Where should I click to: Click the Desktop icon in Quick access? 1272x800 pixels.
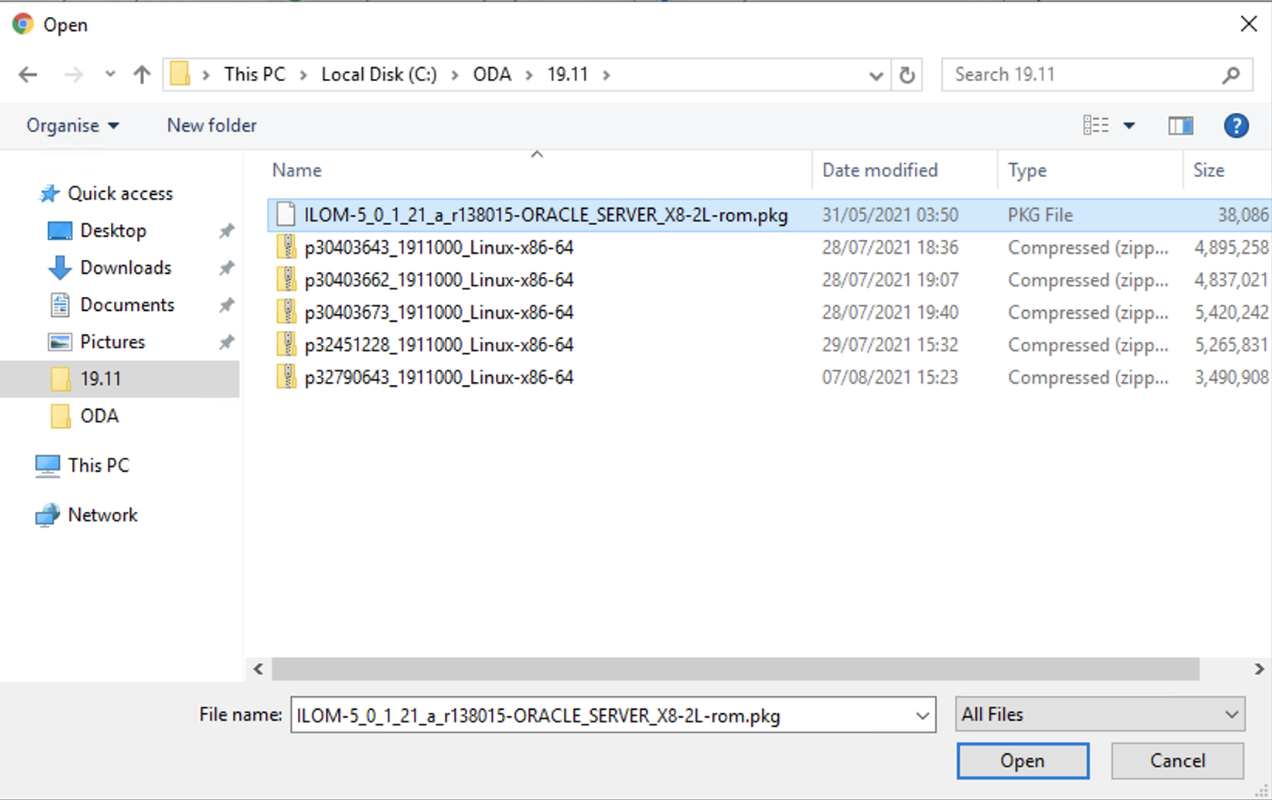pos(60,231)
